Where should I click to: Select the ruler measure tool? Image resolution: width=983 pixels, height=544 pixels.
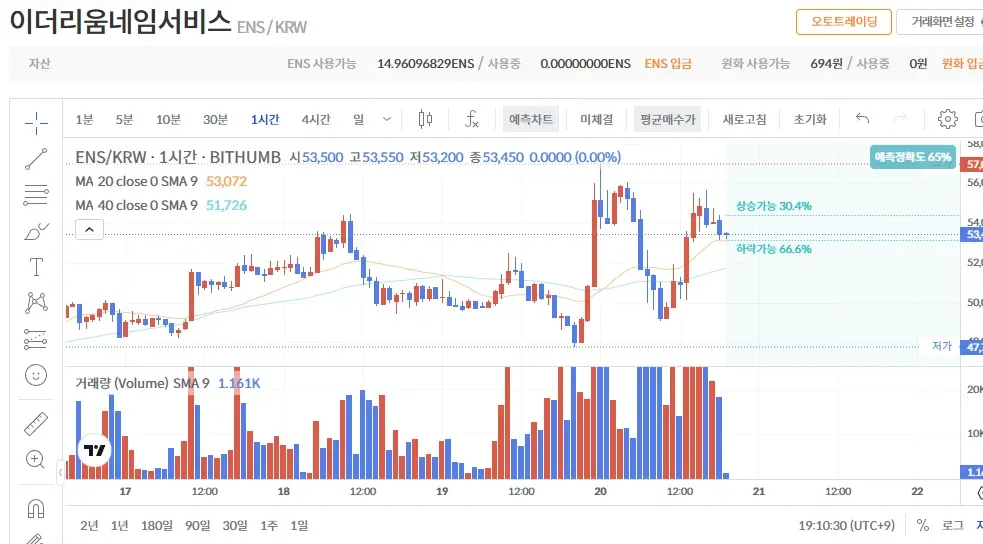[36, 424]
